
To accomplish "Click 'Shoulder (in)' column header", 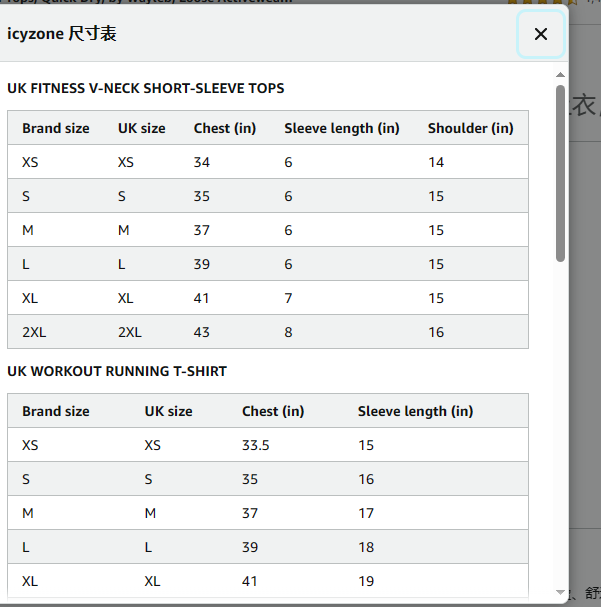I will [x=471, y=128].
